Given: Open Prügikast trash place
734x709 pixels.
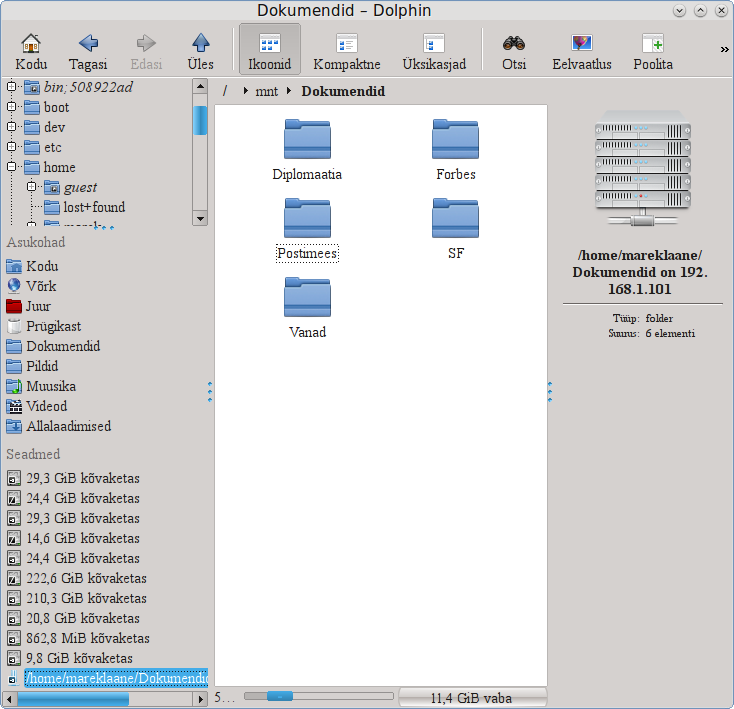Looking at the screenshot, I should (44, 326).
